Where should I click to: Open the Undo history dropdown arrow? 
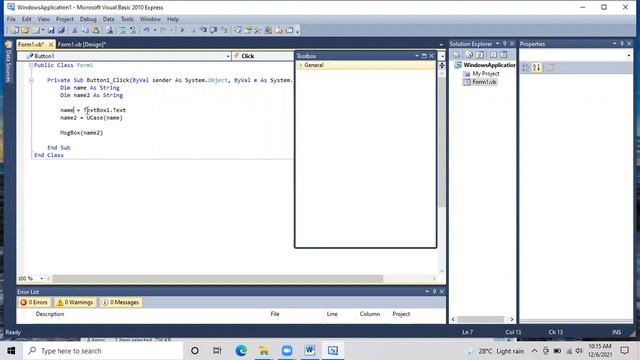[155, 30]
